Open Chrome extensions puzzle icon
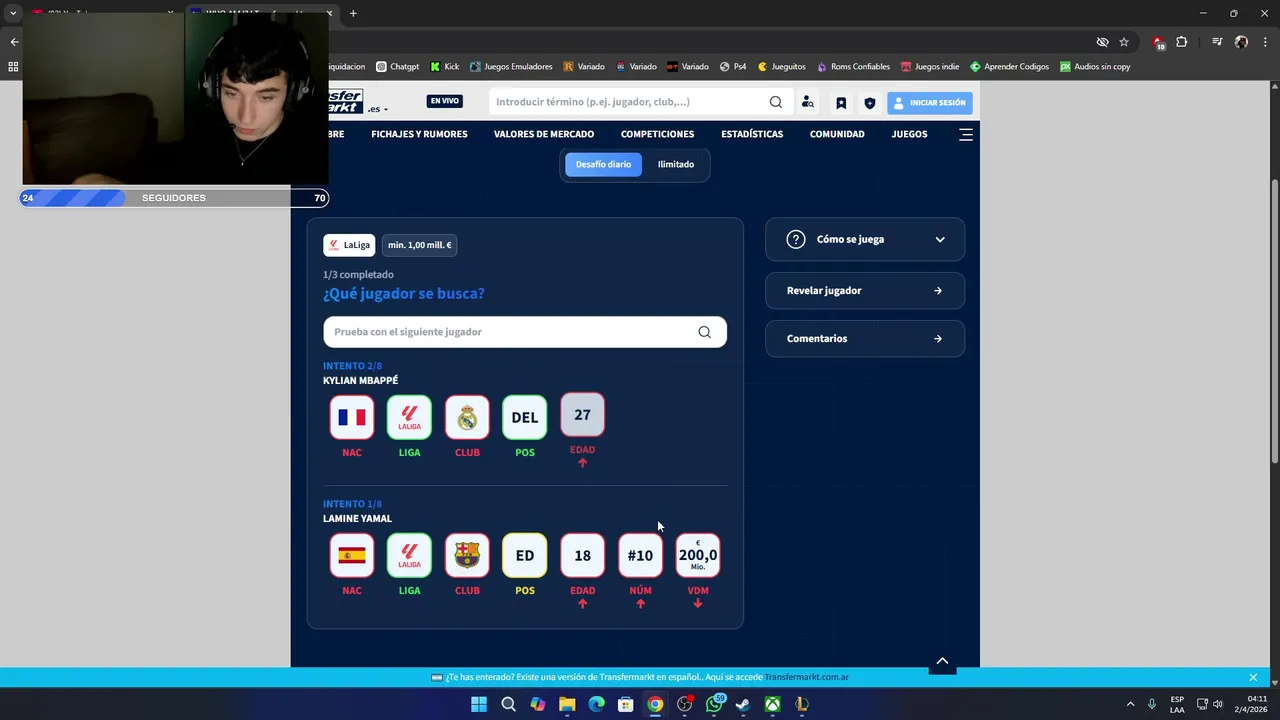Viewport: 1280px width, 720px height. coord(1182,42)
